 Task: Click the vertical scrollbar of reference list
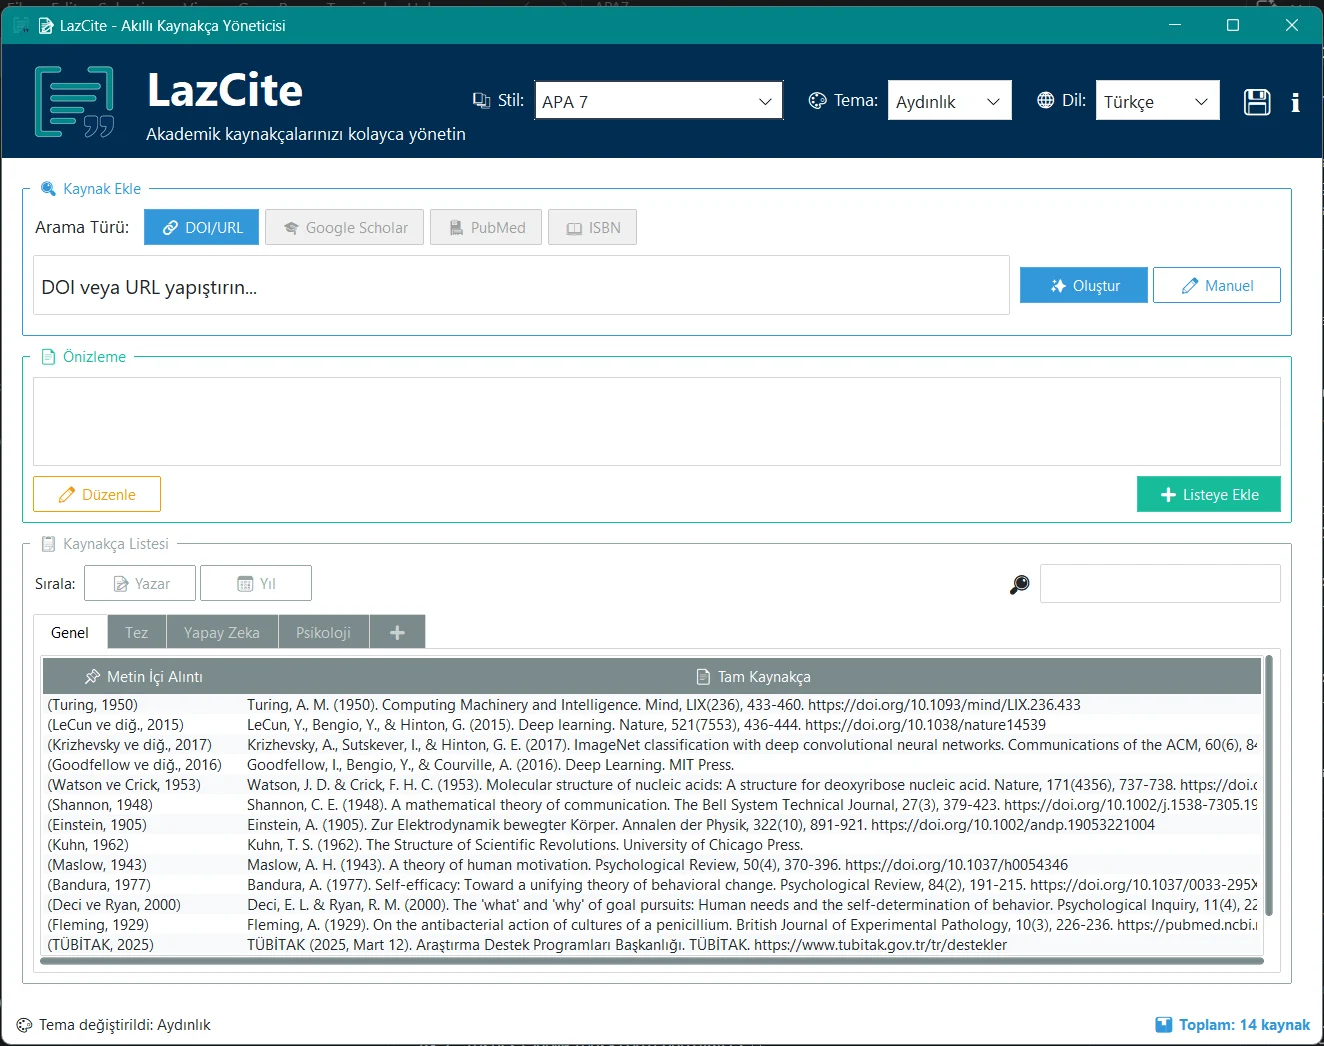1269,785
